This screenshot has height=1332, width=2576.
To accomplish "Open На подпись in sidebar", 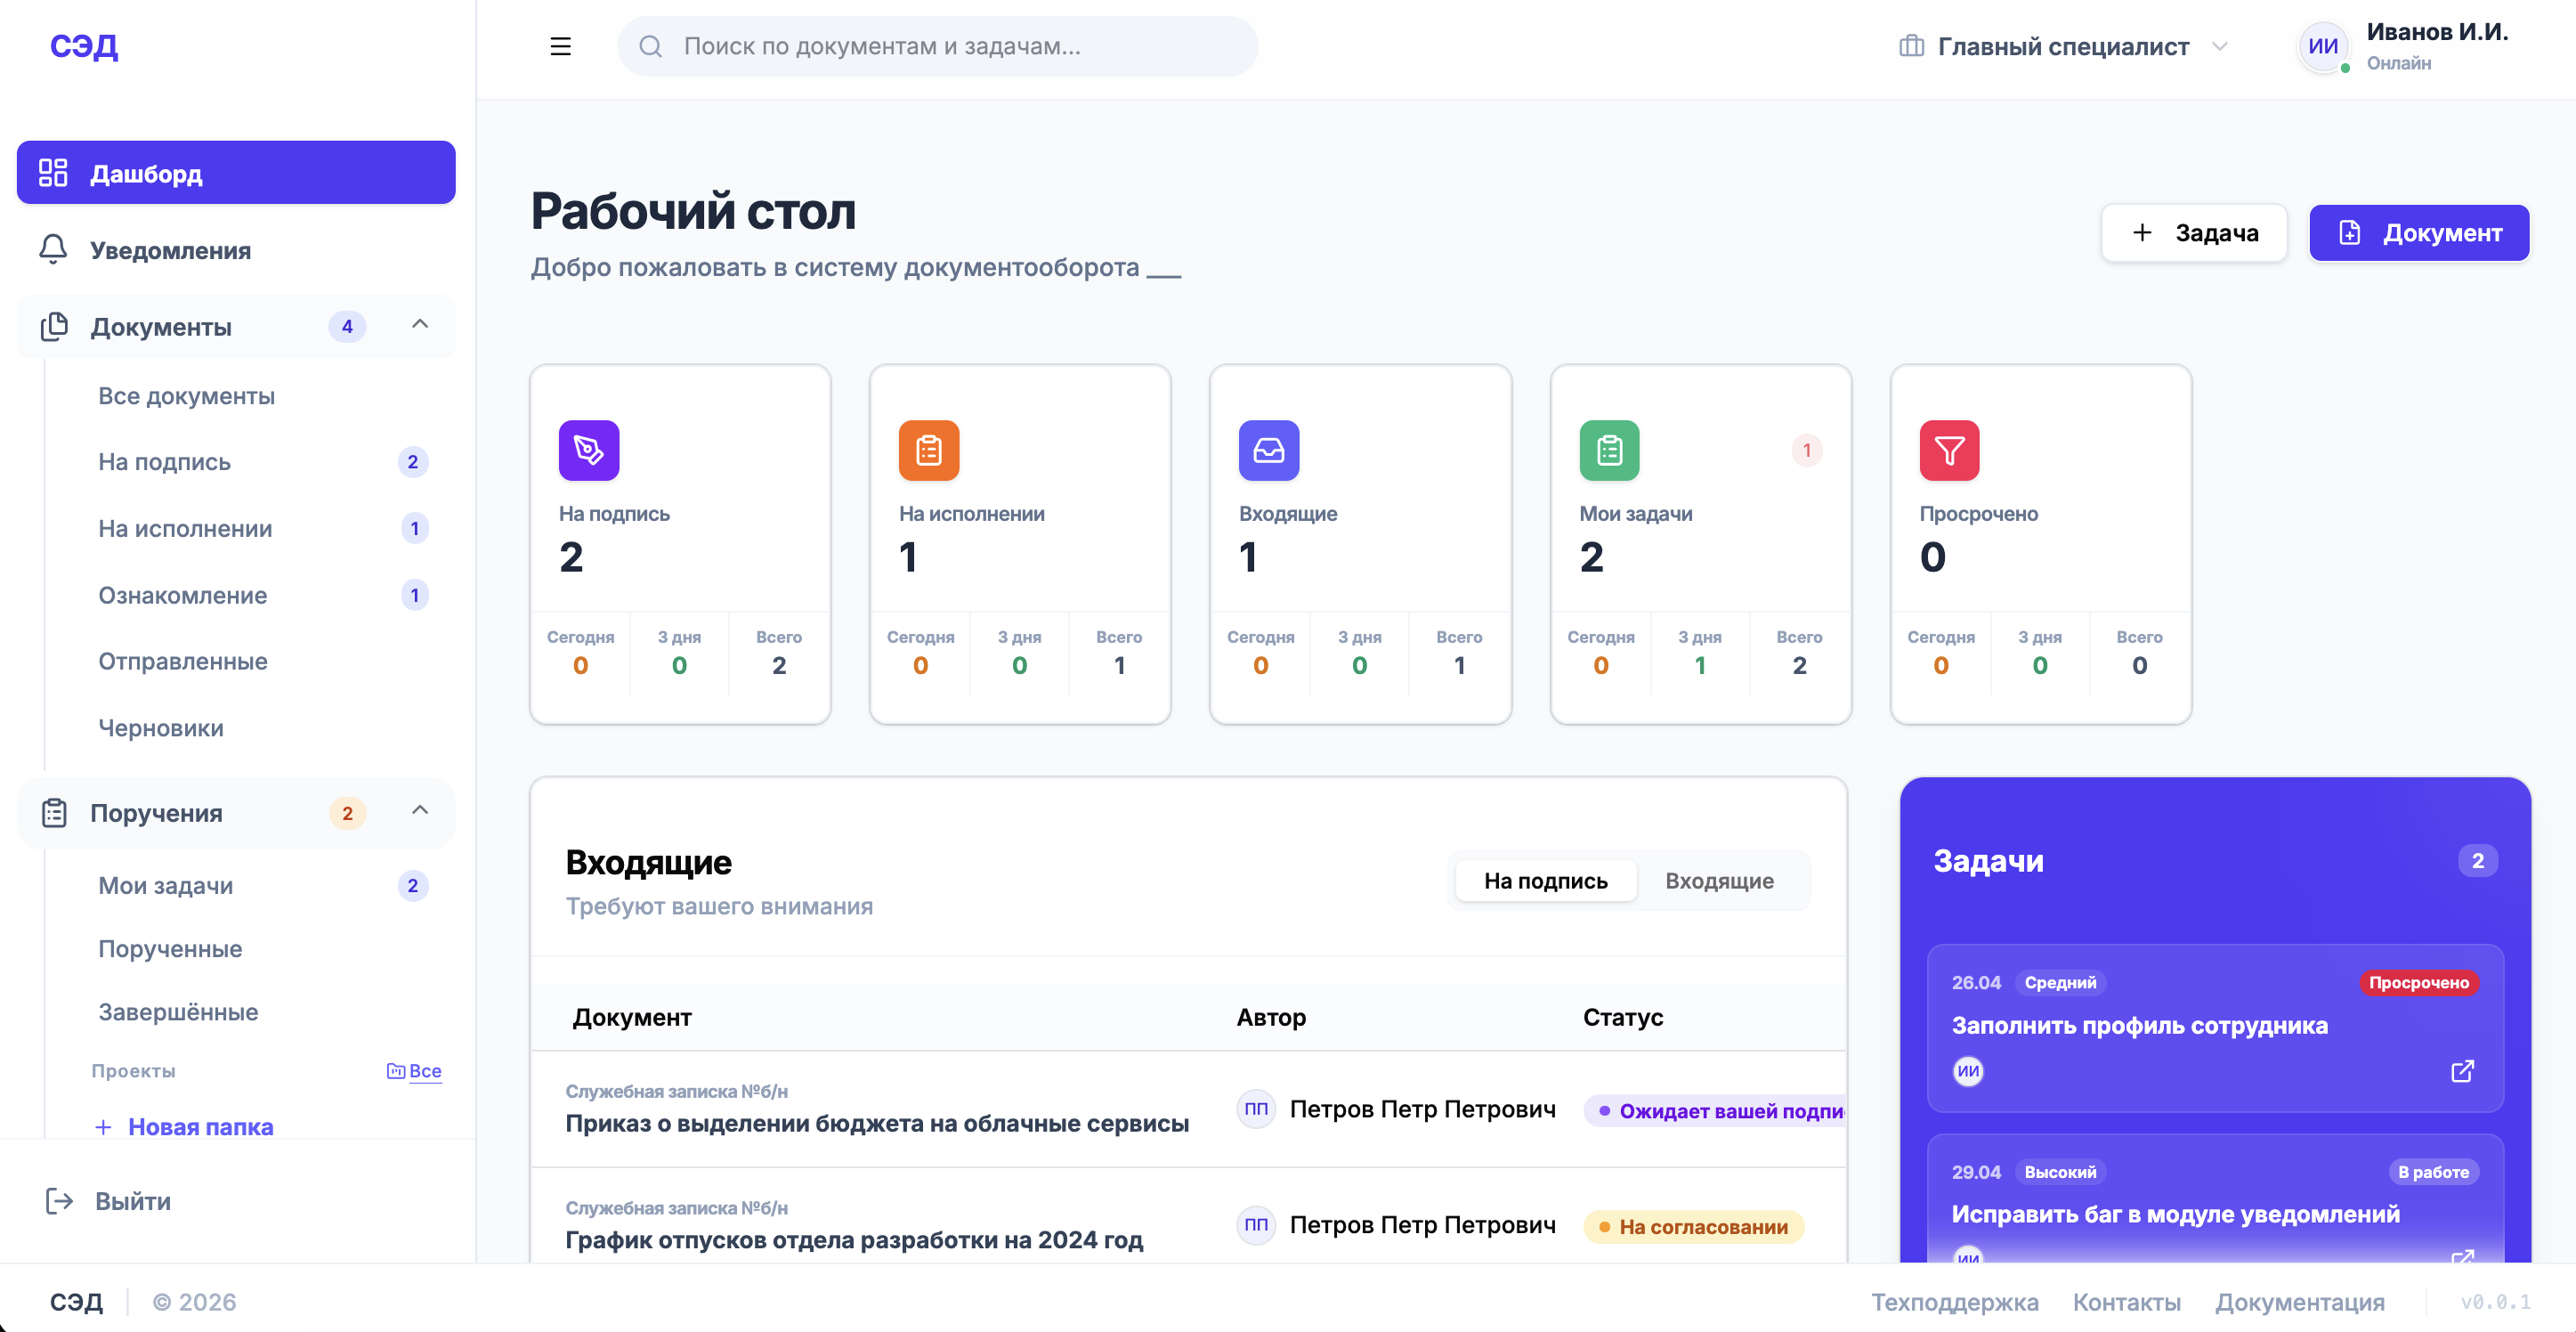I will [264, 462].
